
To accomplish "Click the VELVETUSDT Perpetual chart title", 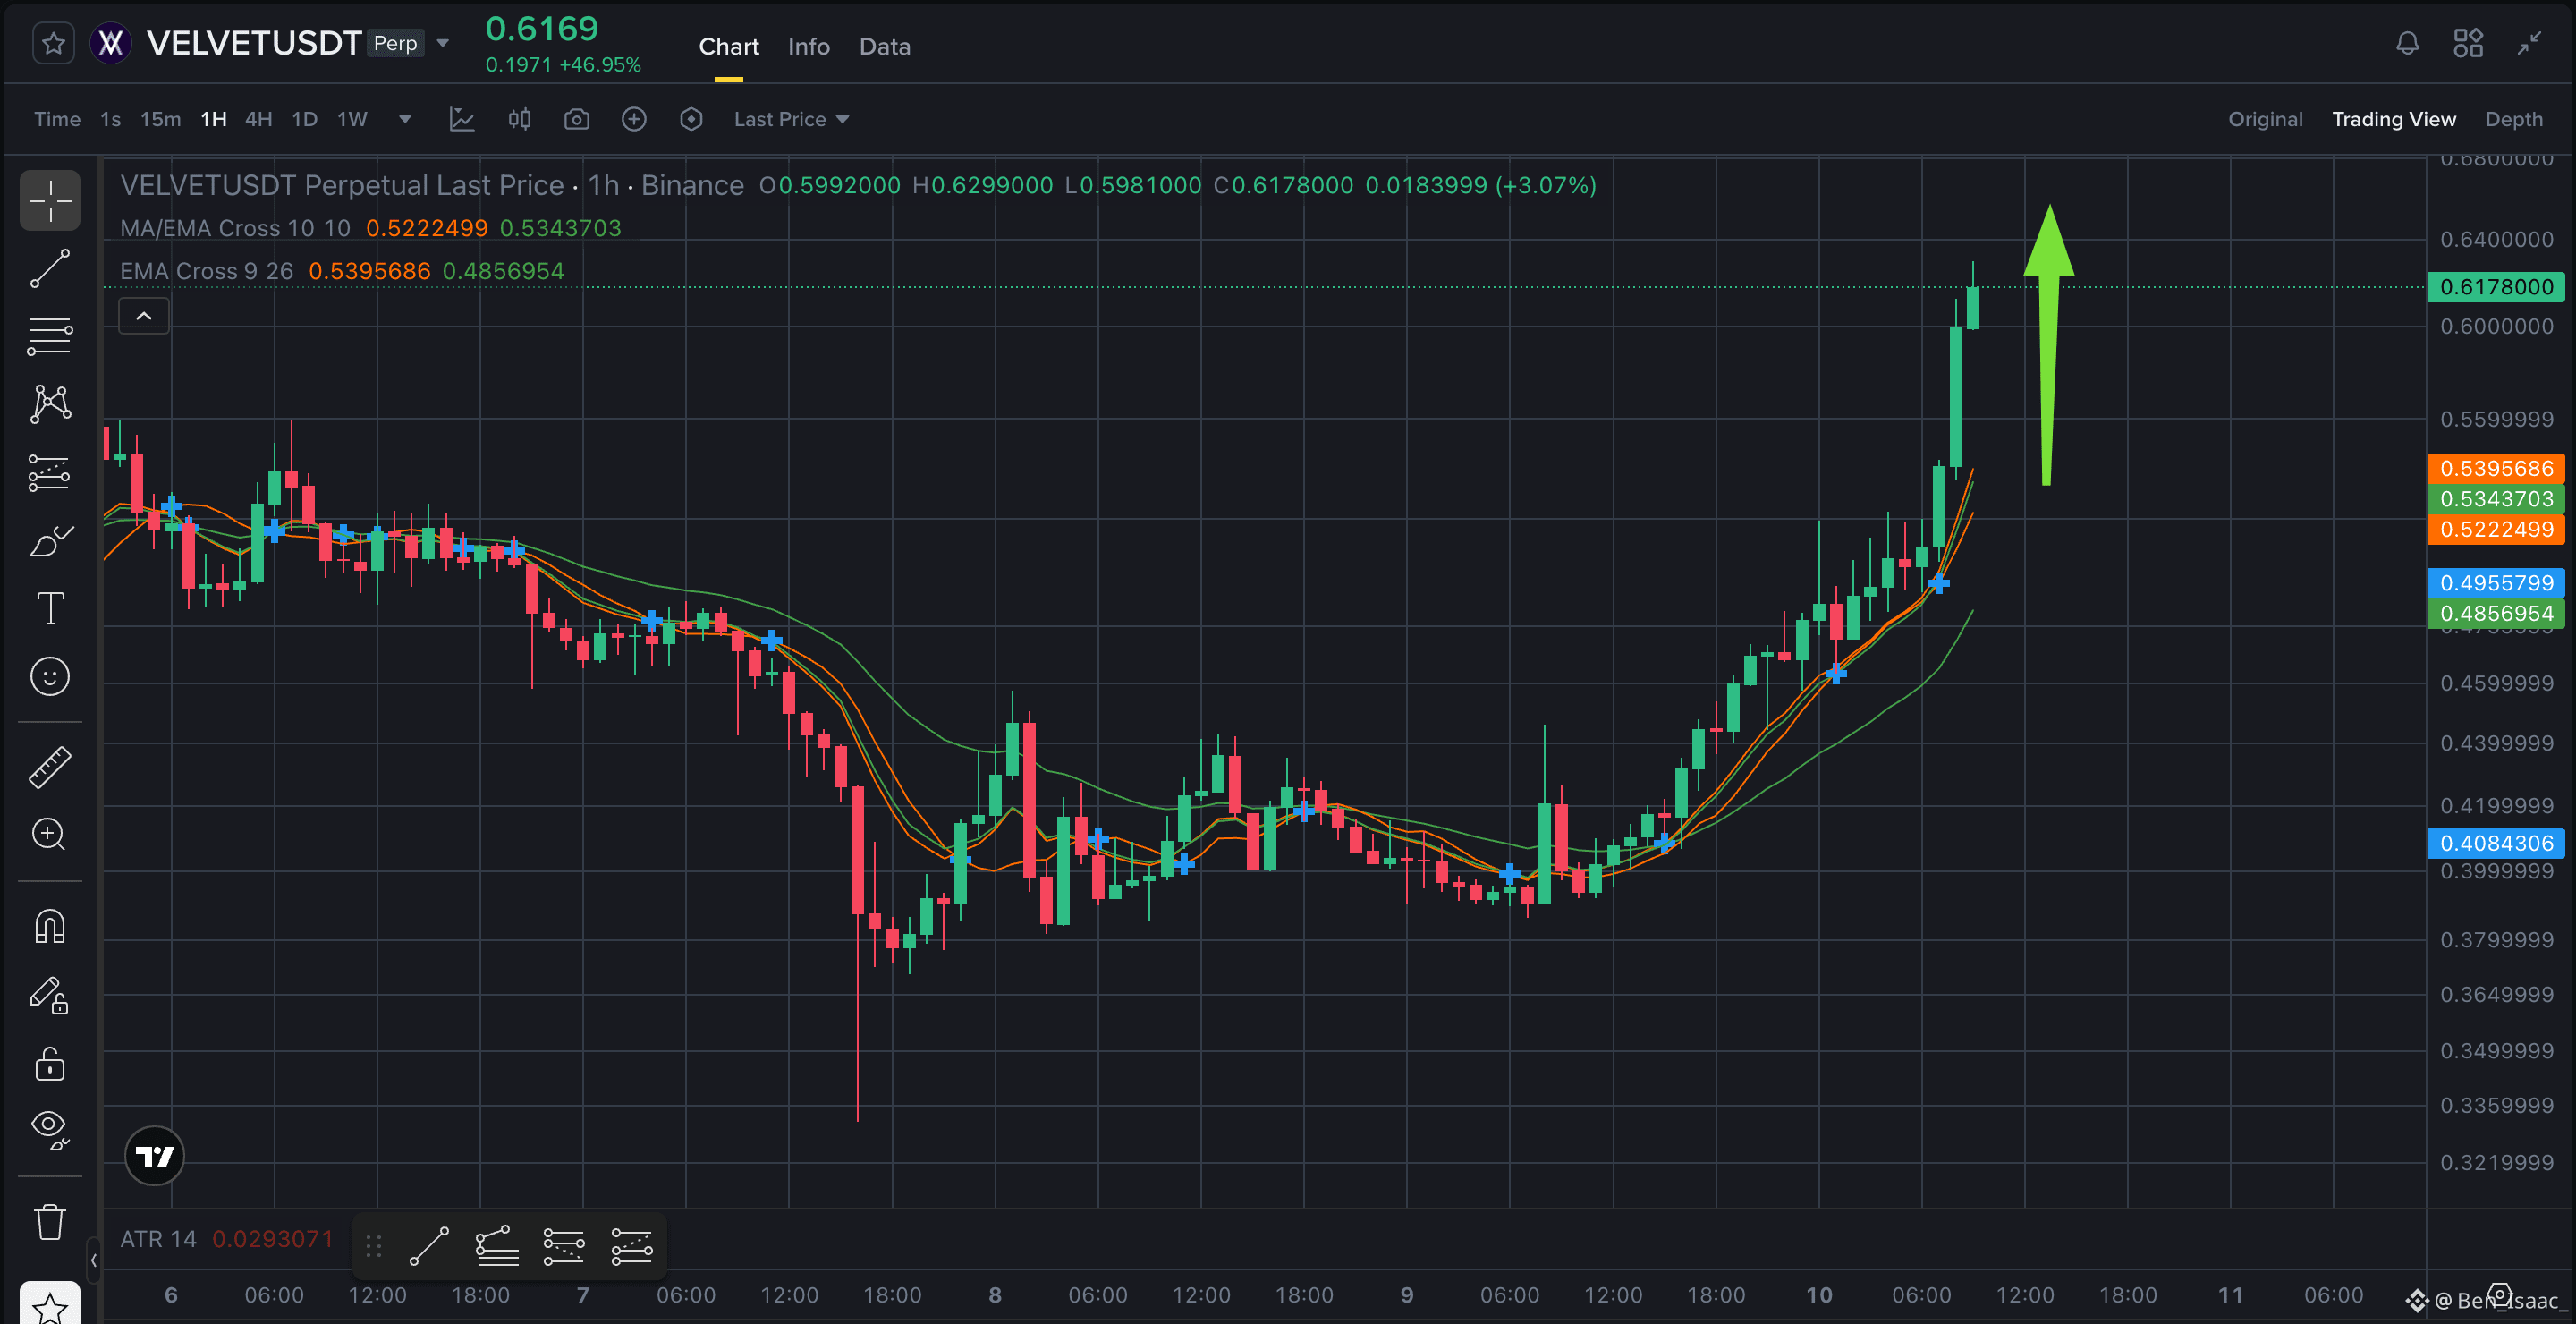I will 432,185.
